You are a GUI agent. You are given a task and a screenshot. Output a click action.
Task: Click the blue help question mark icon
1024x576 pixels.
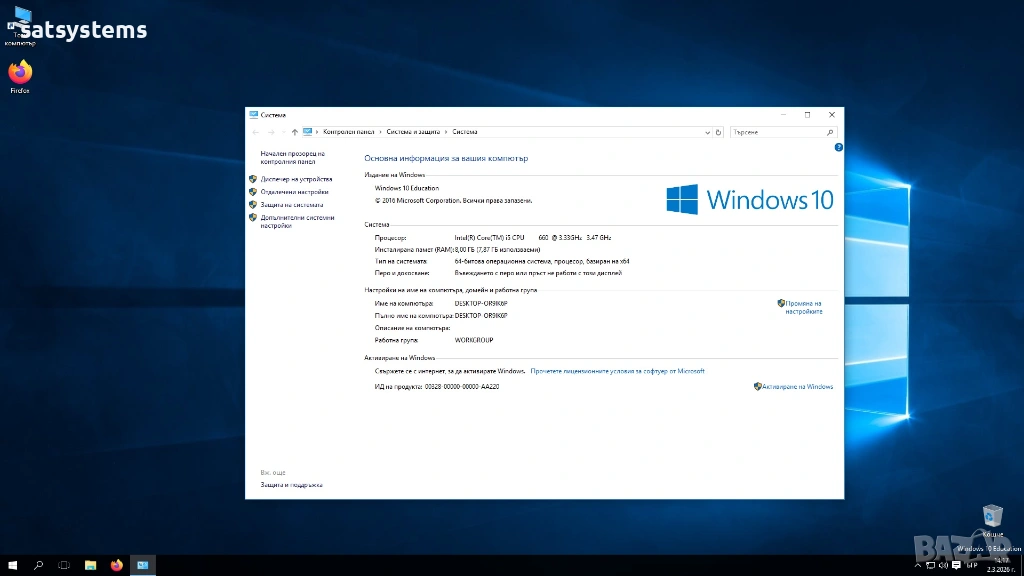click(x=838, y=147)
